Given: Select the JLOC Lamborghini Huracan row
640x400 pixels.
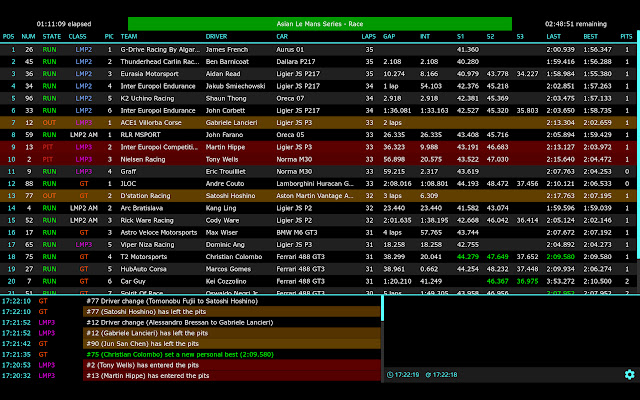Looking at the screenshot, I should [x=318, y=184].
